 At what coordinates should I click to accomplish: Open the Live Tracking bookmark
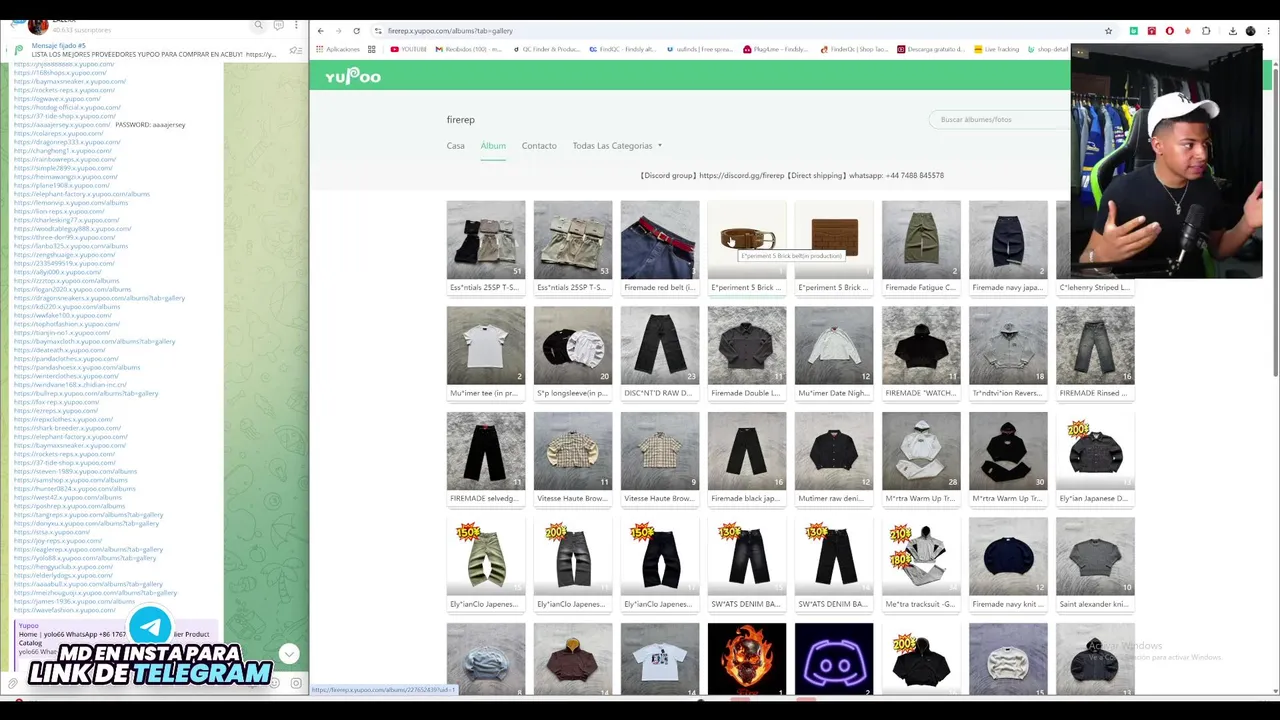996,49
